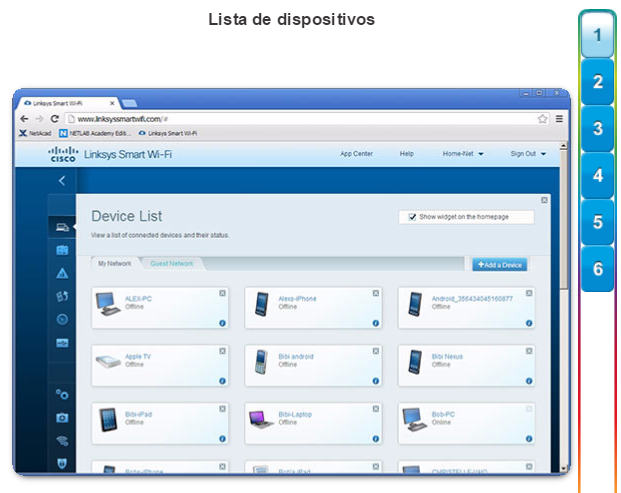Screen dimensions: 621x493
Task: Go back in the browser
Action: point(24,119)
